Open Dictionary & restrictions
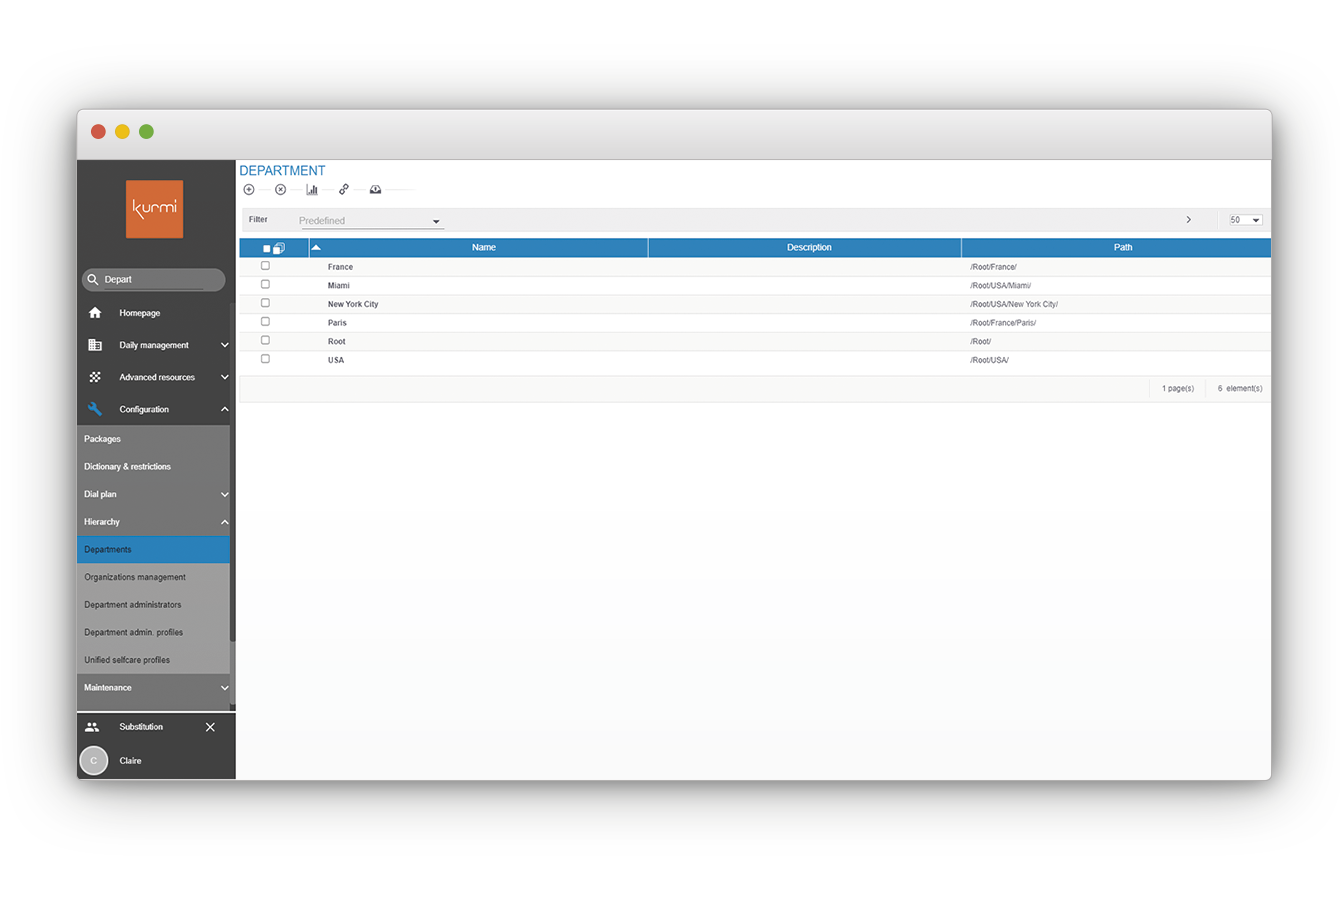This screenshot has height=902, width=1340. tap(153, 467)
